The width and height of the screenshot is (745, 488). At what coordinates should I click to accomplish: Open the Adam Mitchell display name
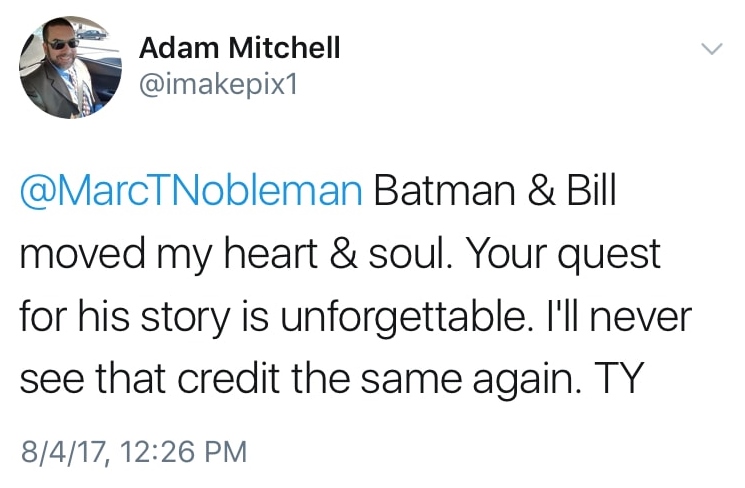click(x=239, y=47)
